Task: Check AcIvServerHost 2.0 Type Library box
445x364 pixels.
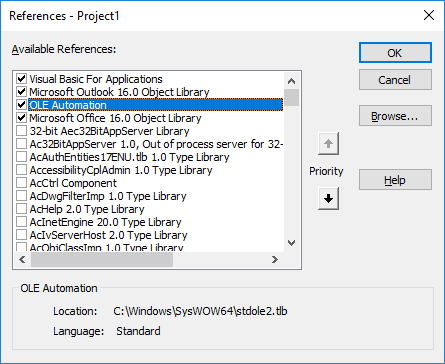Action: click(x=21, y=235)
